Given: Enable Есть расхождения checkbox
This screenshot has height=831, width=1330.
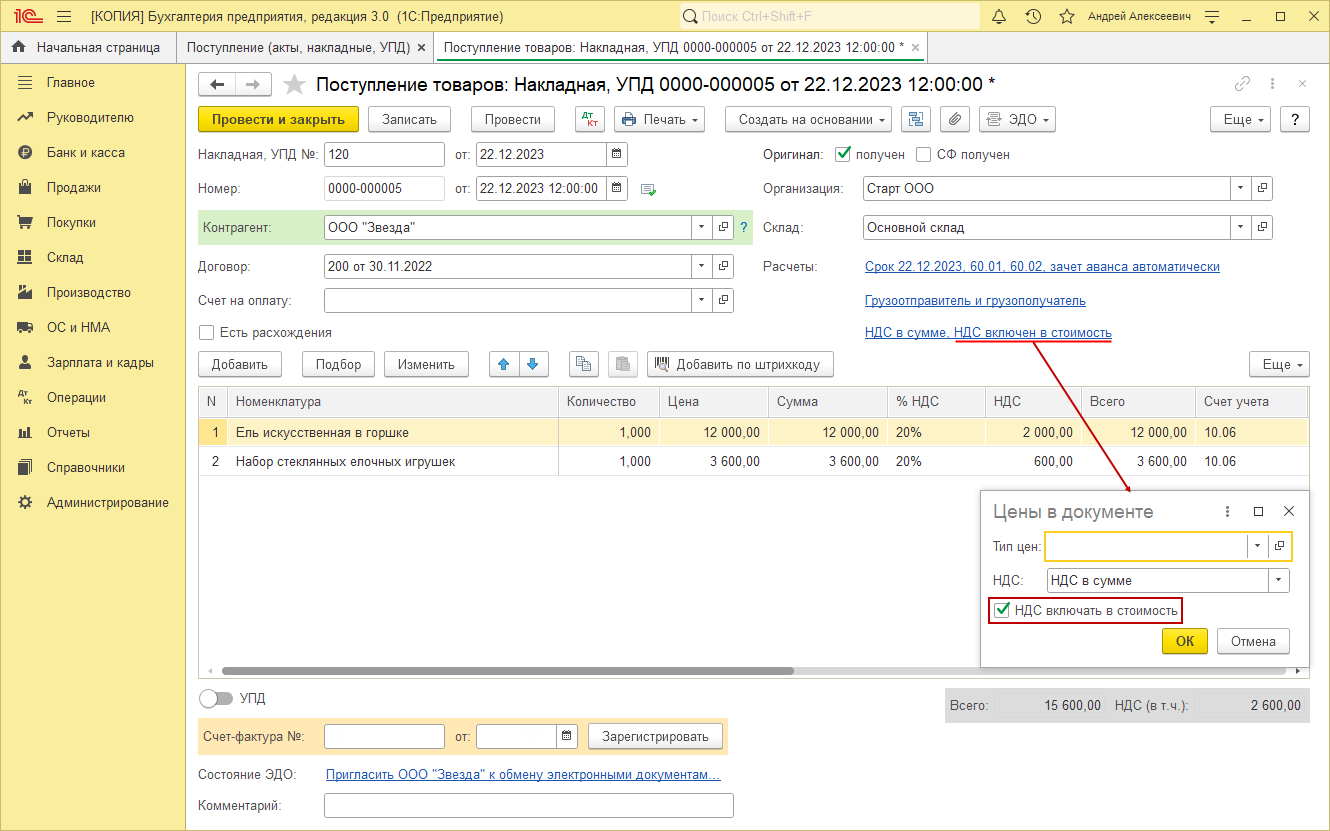Looking at the screenshot, I should pos(207,332).
